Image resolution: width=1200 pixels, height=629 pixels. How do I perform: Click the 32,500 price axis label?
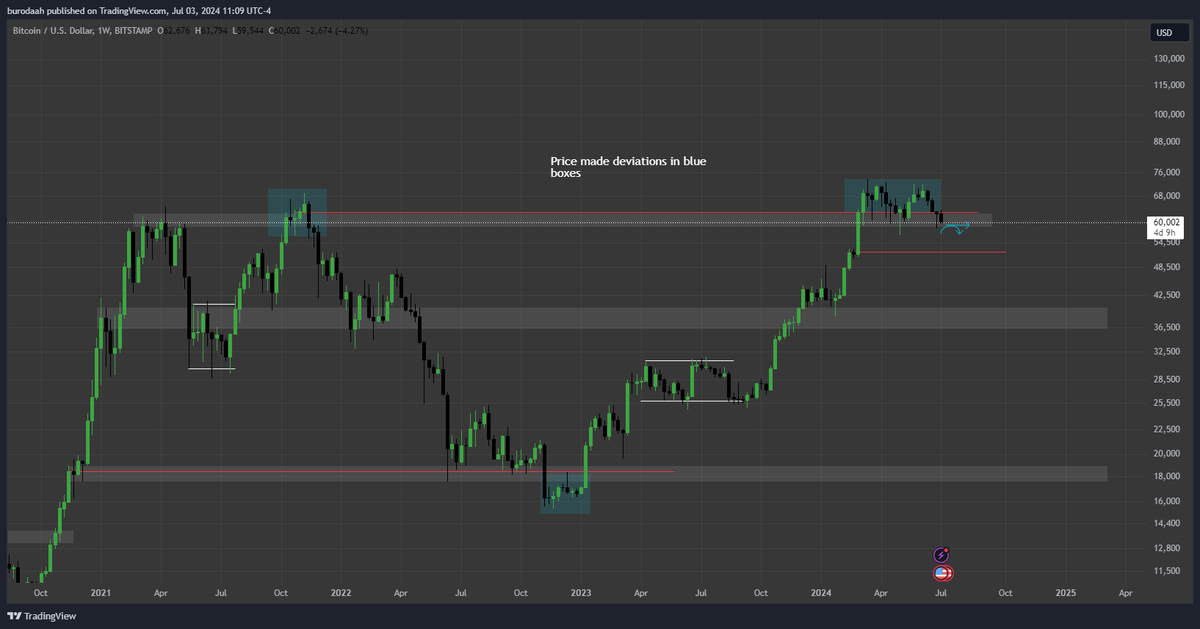(x=1166, y=351)
